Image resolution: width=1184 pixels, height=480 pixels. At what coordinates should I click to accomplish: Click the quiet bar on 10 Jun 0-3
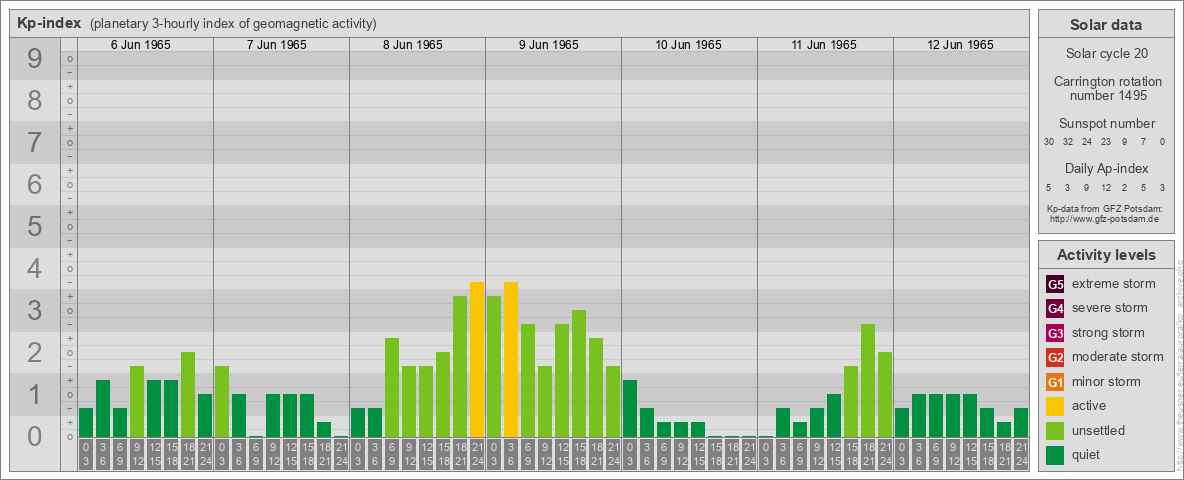630,408
